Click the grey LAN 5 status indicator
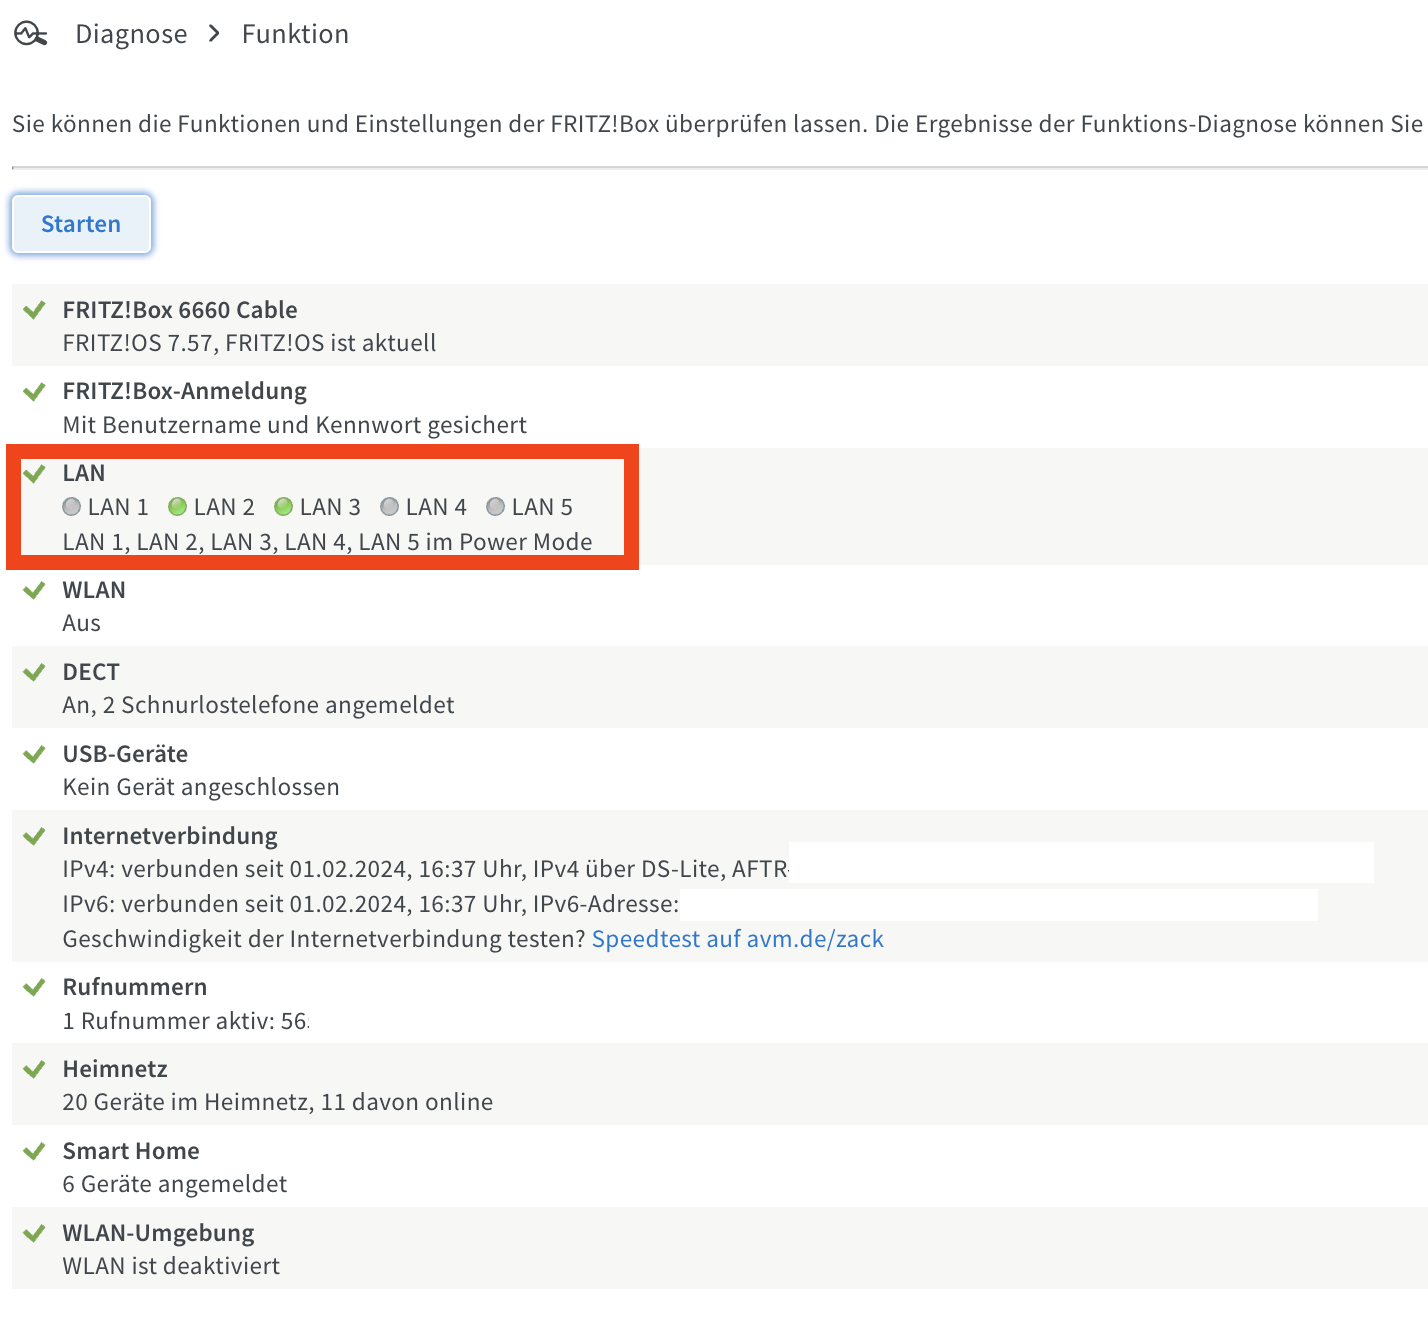 (x=496, y=507)
